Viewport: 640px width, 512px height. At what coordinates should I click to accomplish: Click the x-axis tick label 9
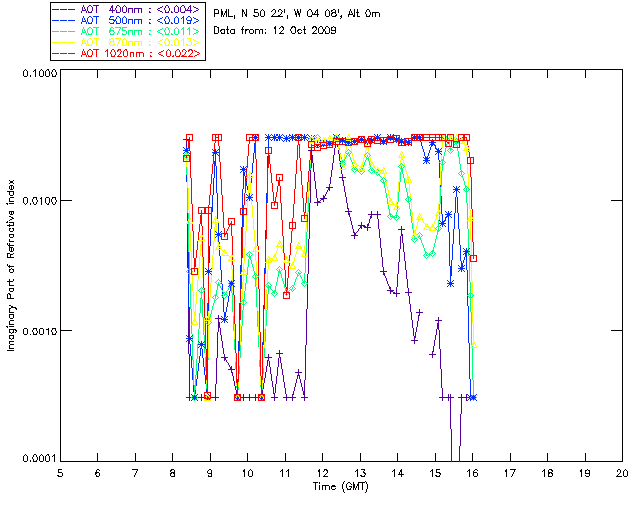(x=210, y=473)
